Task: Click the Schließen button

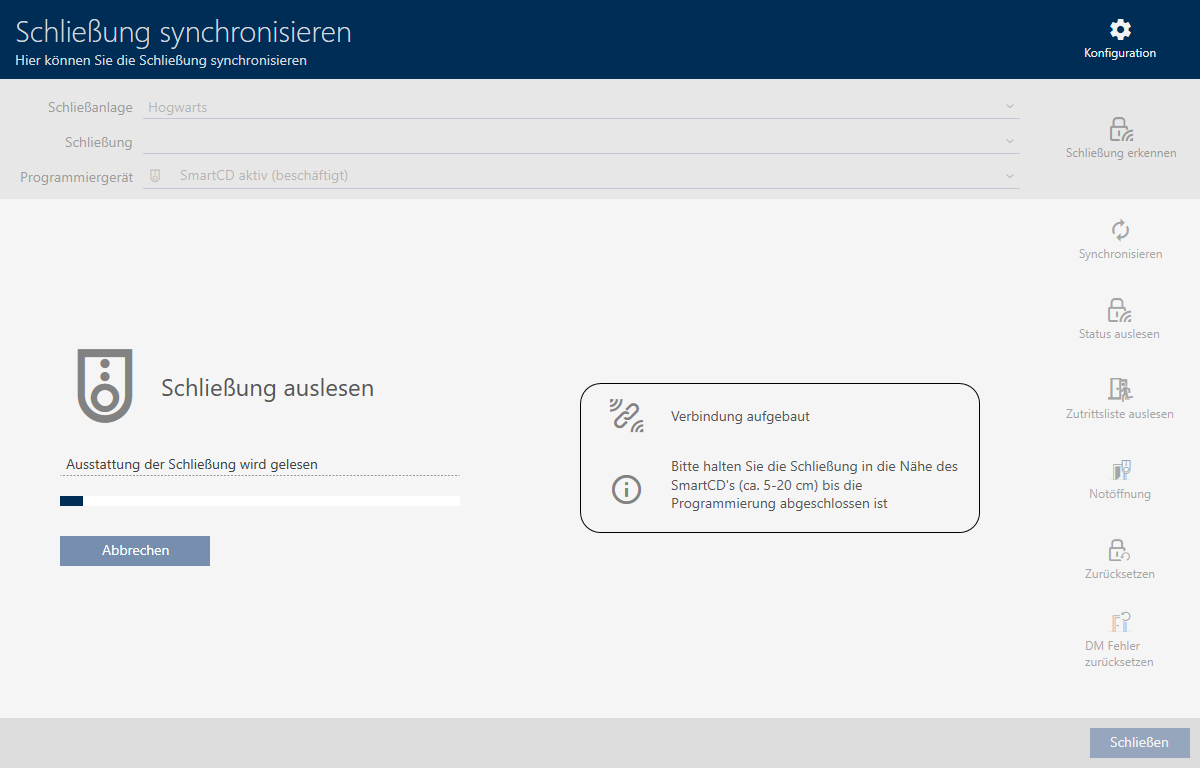Action: pos(1139,742)
